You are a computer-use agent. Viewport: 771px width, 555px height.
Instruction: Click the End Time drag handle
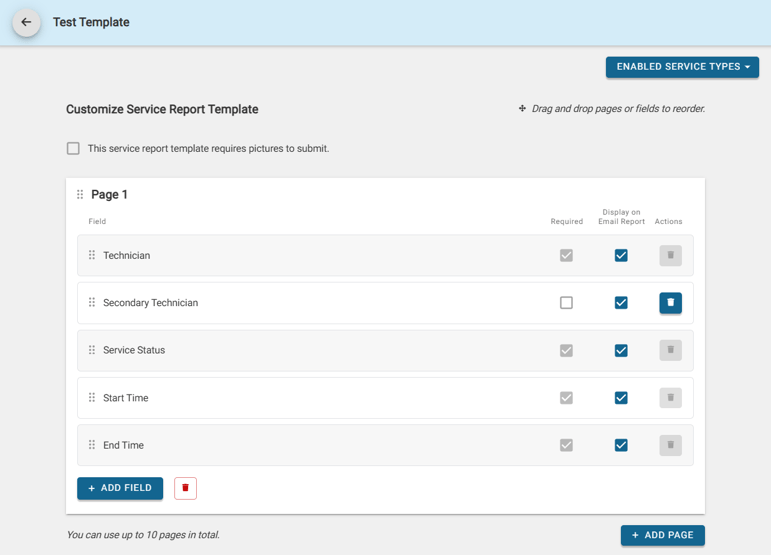point(92,445)
